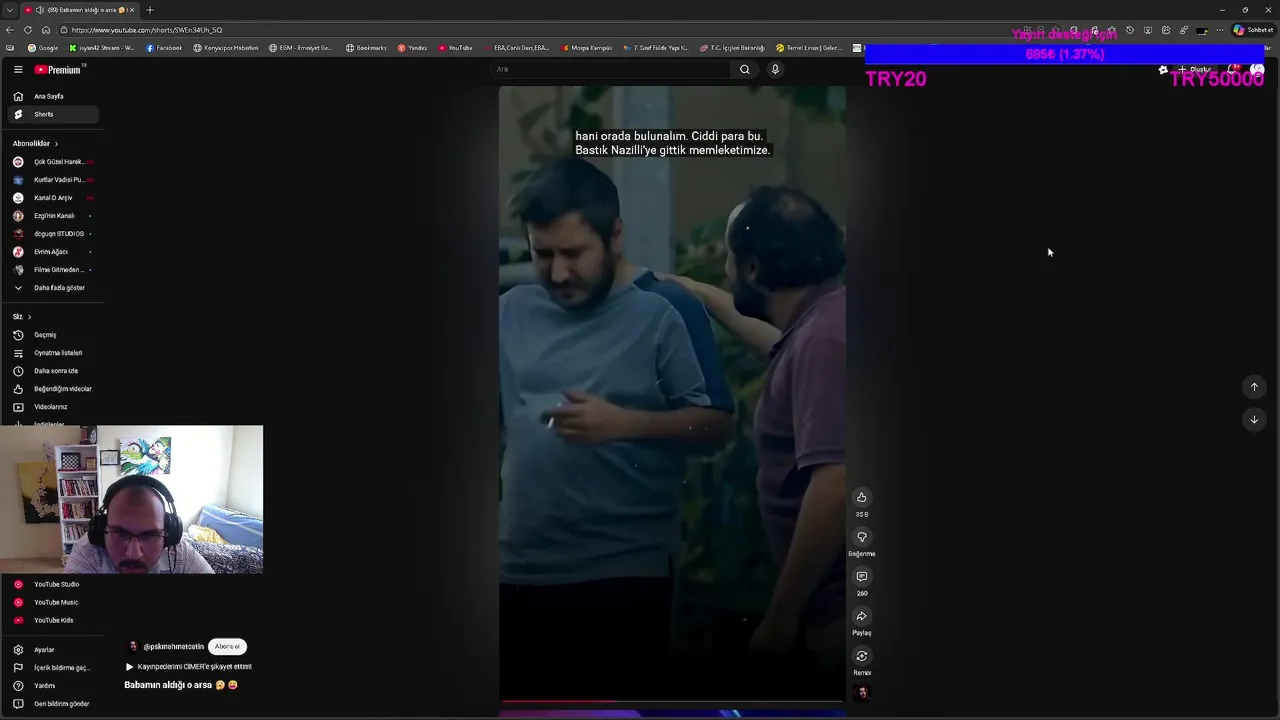The height and width of the screenshot is (720, 1280).
Task: Open YouTube Music
Action: click(x=52, y=602)
